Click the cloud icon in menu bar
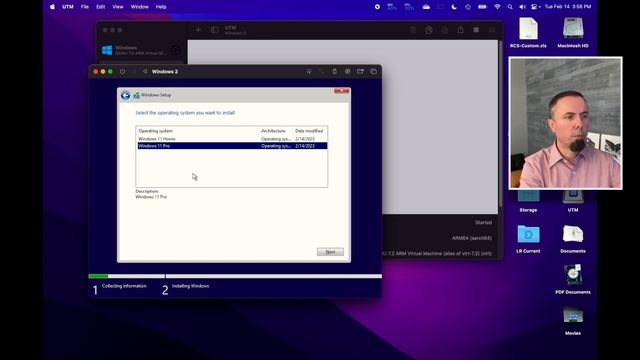 [426, 7]
